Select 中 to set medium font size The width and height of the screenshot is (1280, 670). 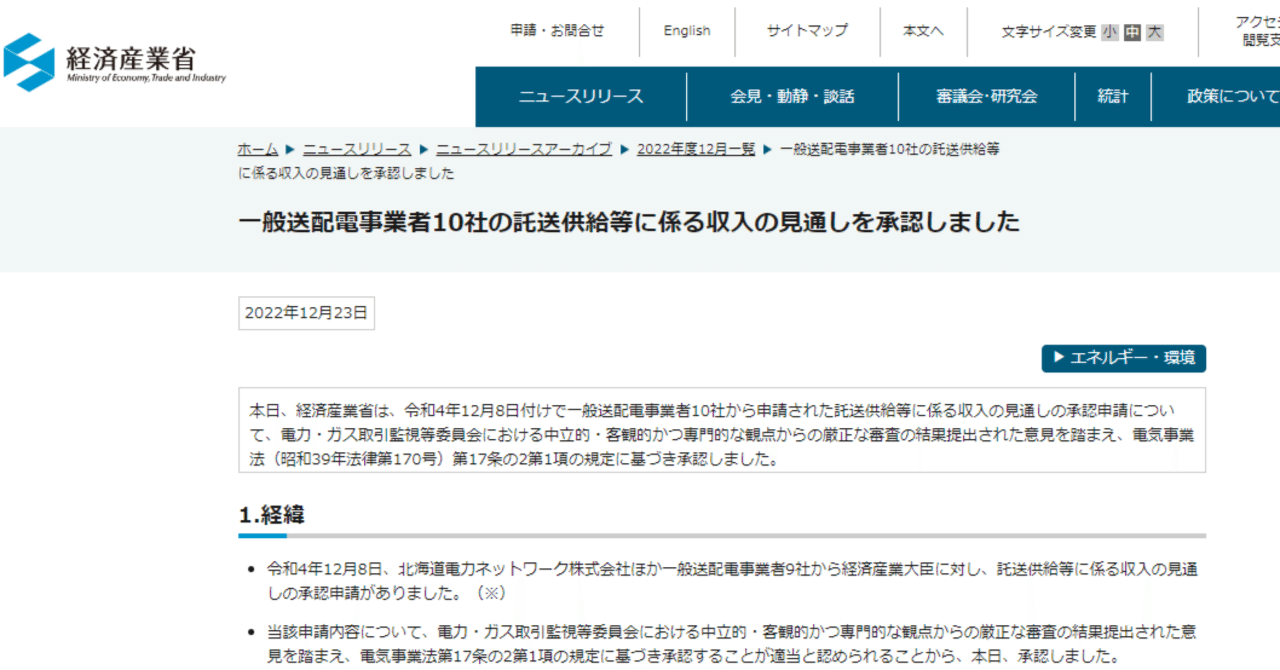tap(1131, 31)
